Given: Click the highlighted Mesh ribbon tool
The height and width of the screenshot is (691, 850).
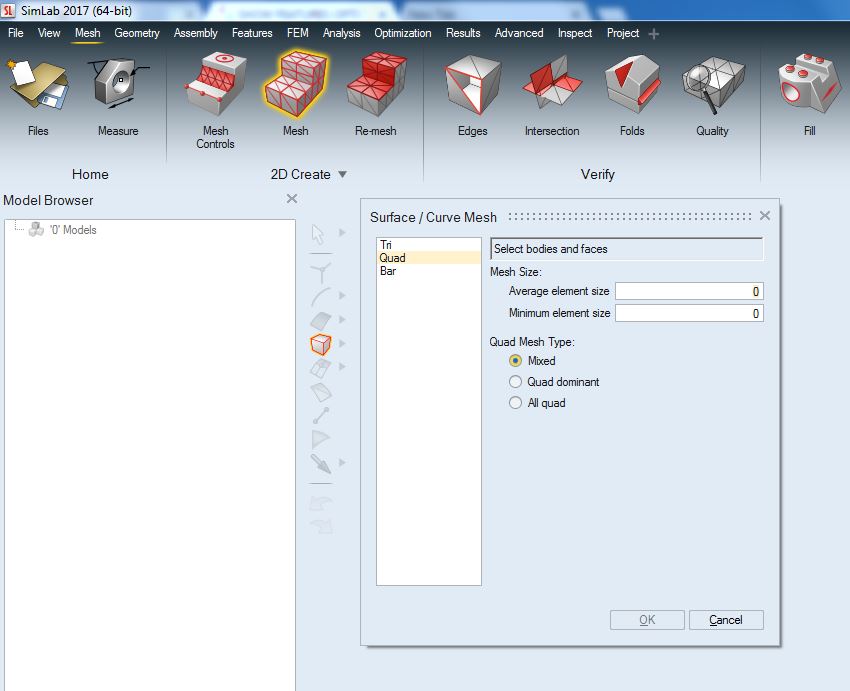Looking at the screenshot, I should point(295,93).
